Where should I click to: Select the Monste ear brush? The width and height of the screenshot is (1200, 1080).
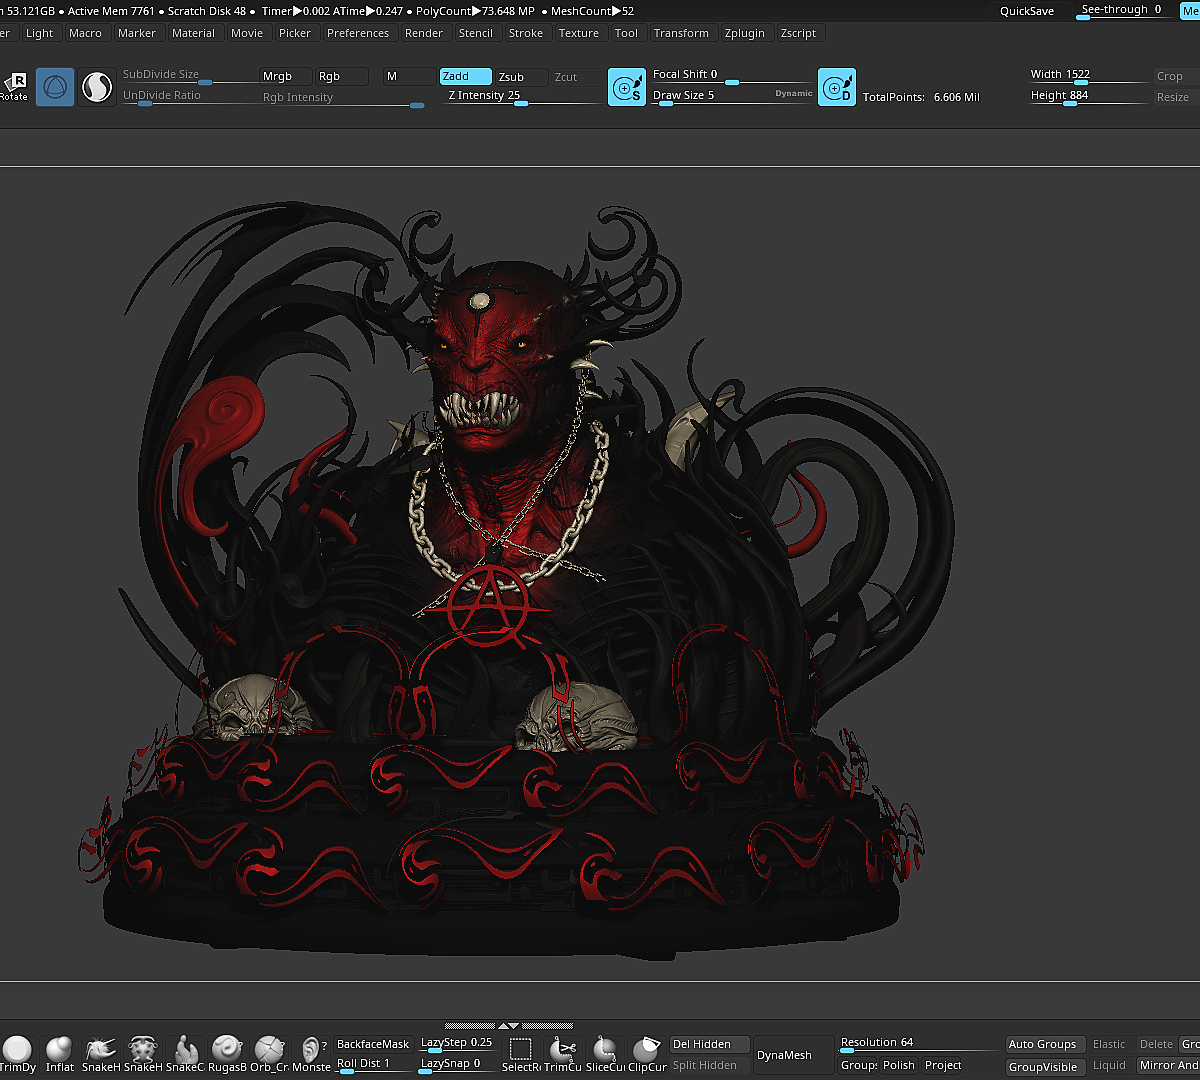[x=311, y=1054]
